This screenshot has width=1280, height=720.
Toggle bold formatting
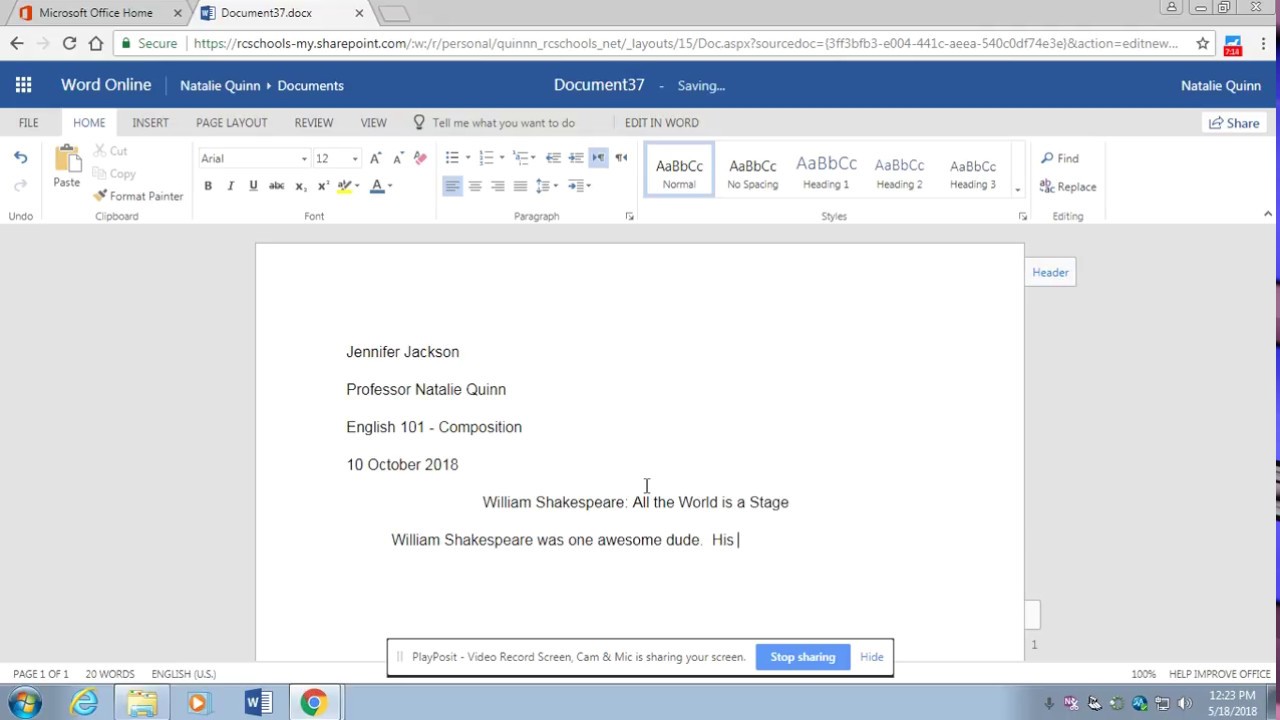tap(208, 186)
